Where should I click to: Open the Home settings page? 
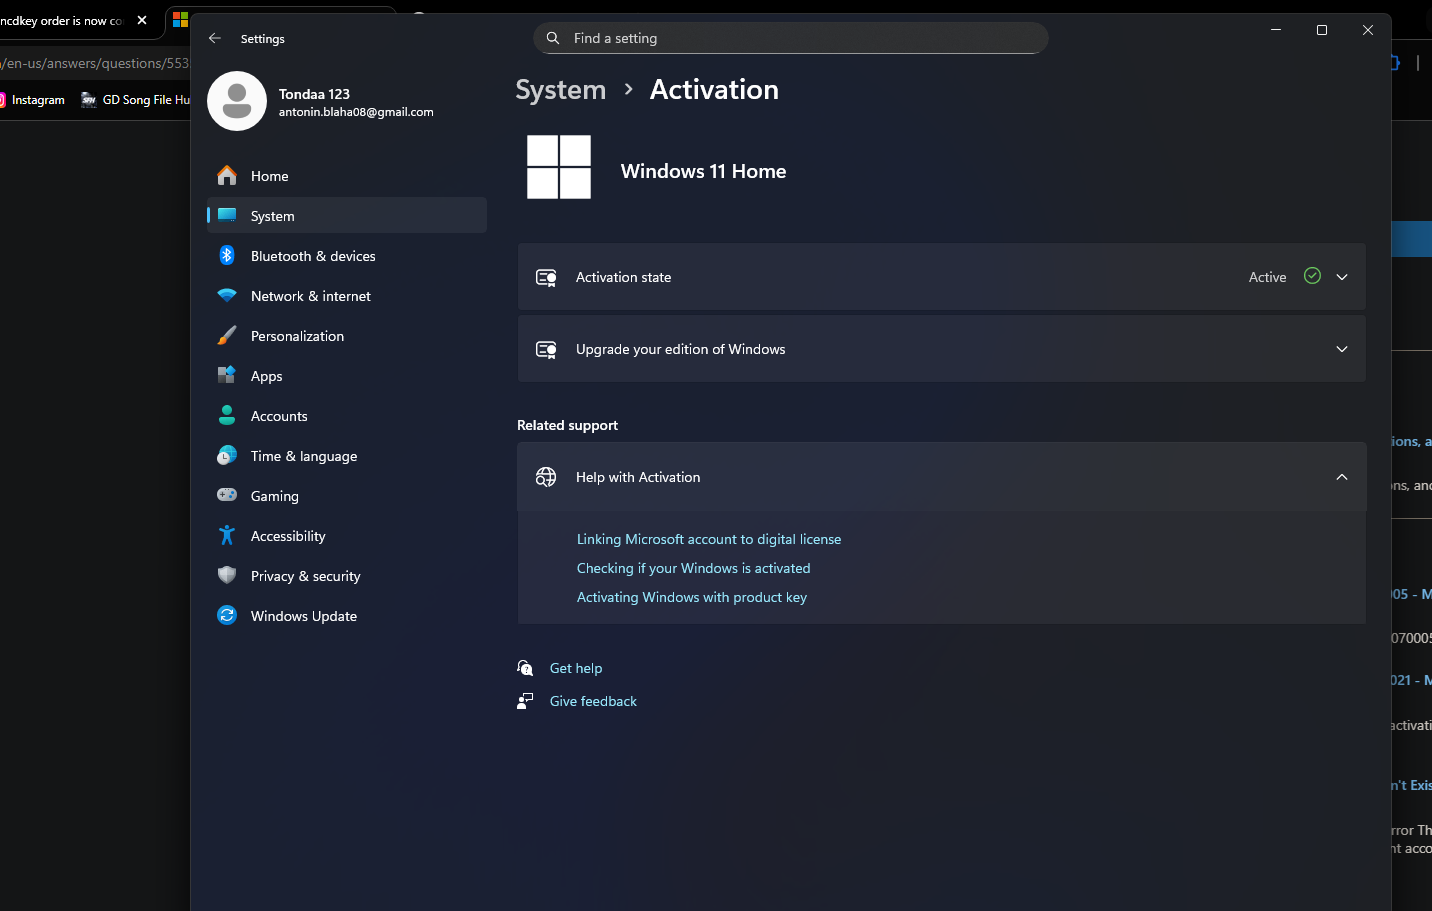[346, 176]
